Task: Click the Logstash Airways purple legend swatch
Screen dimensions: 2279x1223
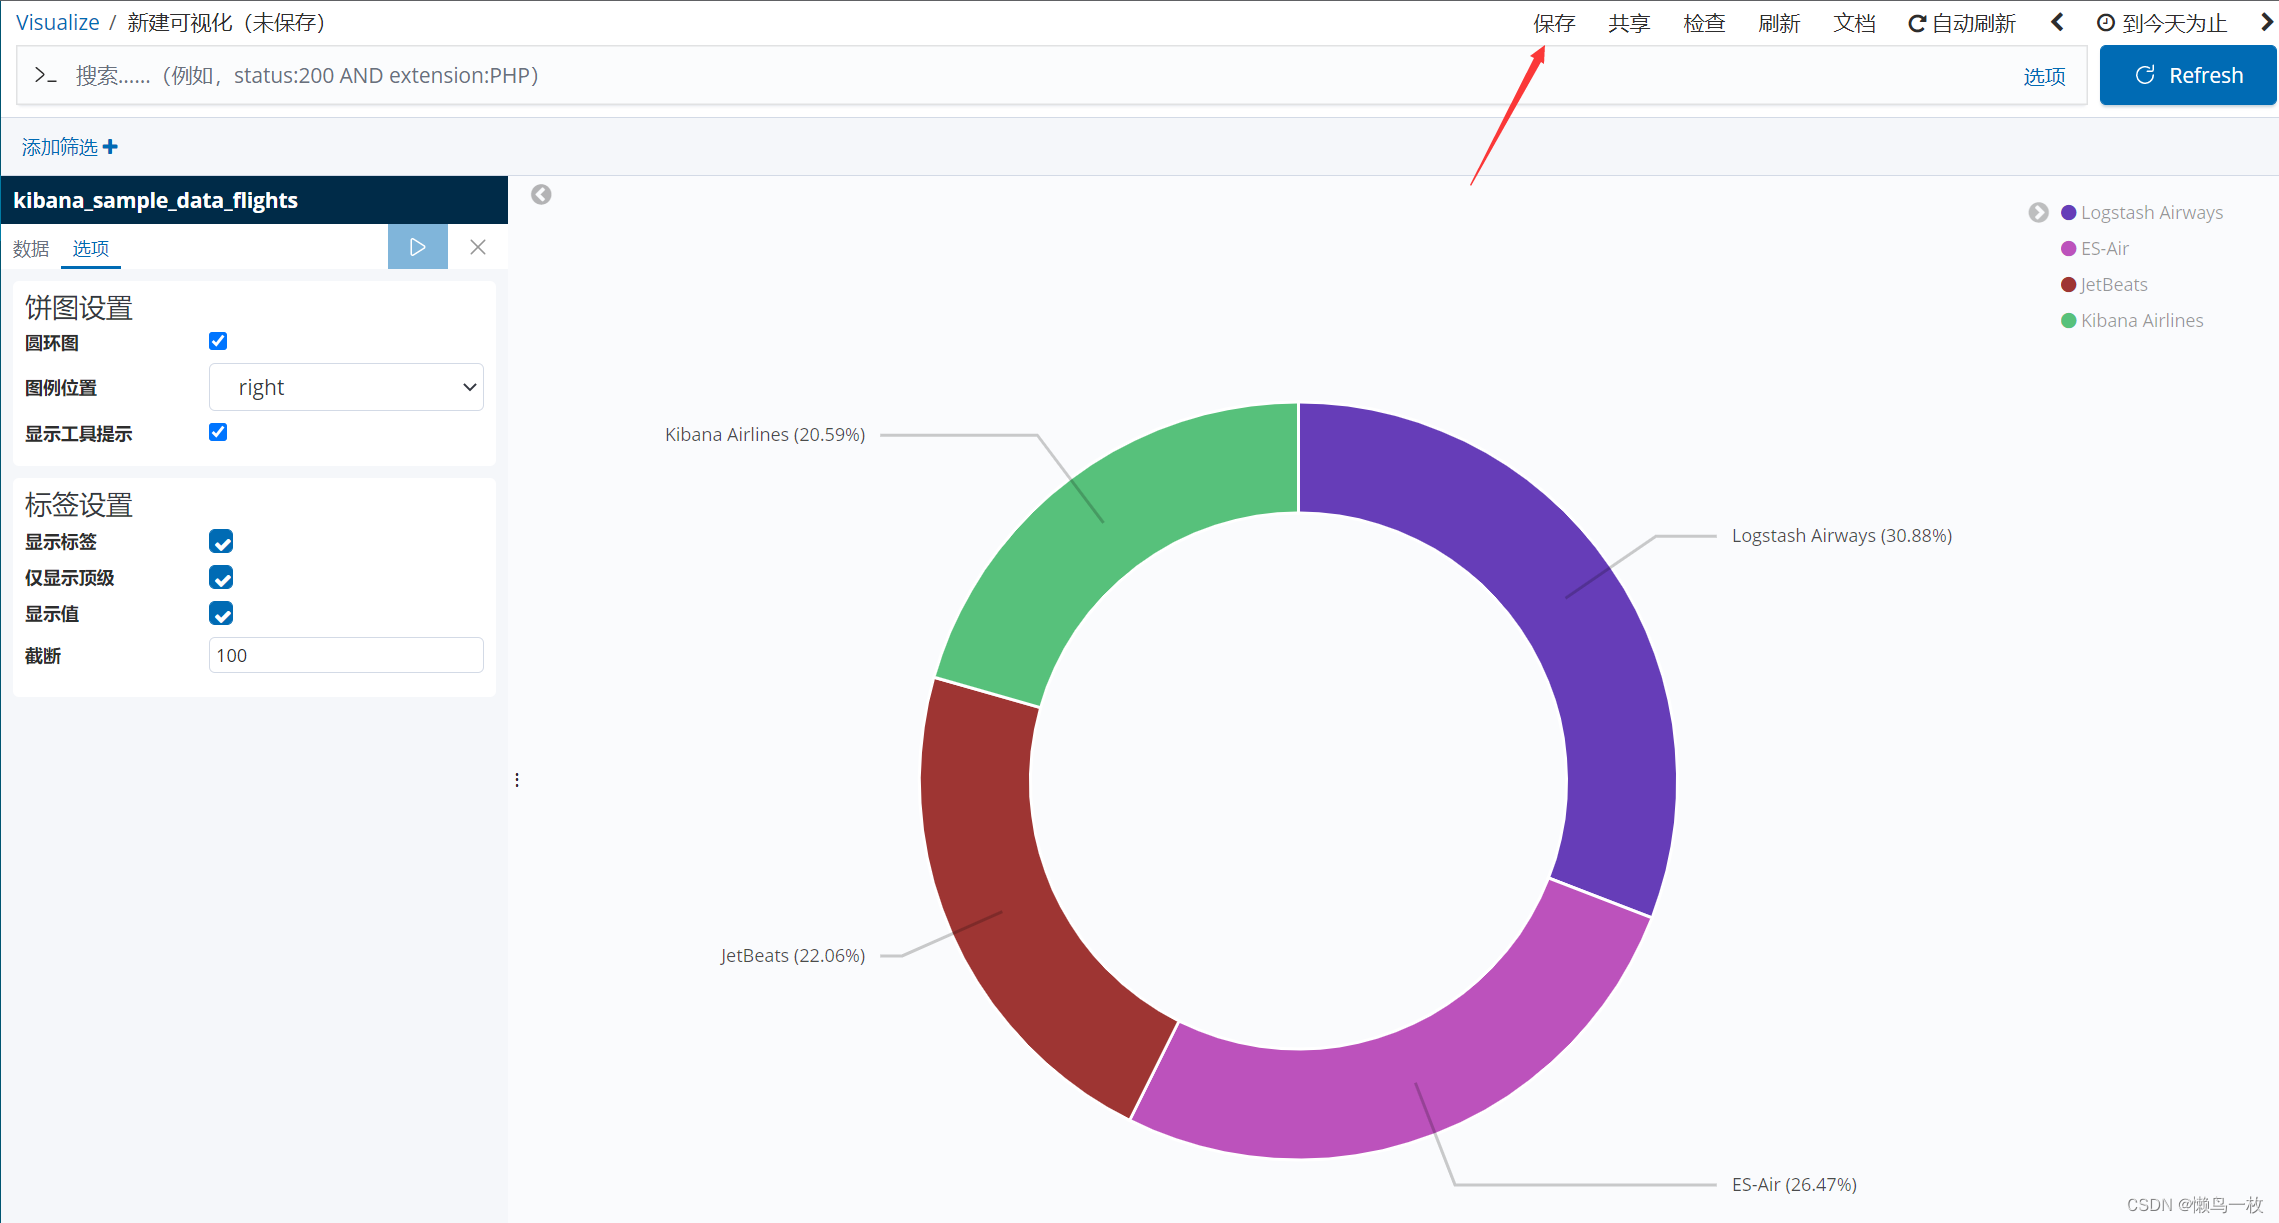Action: (2069, 212)
